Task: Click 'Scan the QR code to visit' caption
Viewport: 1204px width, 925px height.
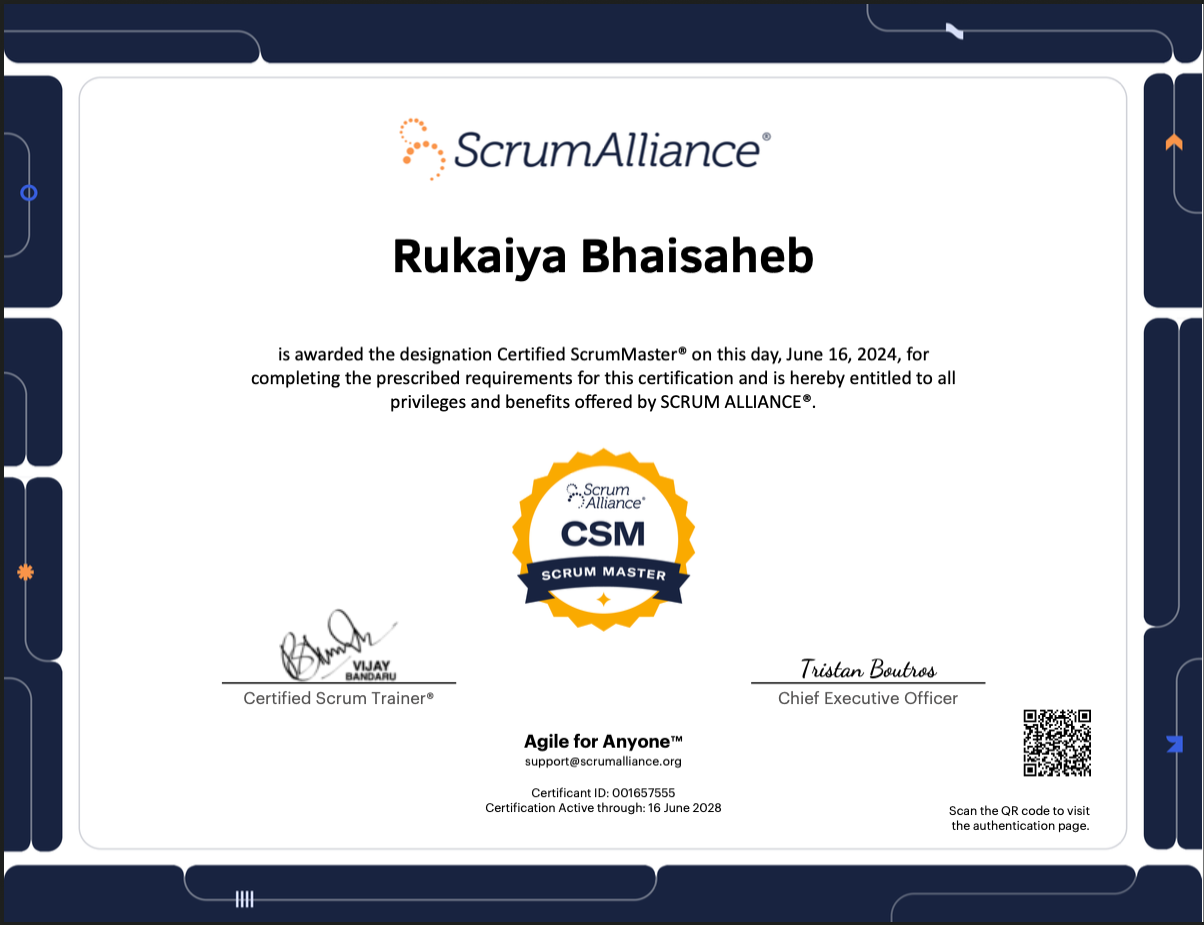Action: [x=1020, y=811]
